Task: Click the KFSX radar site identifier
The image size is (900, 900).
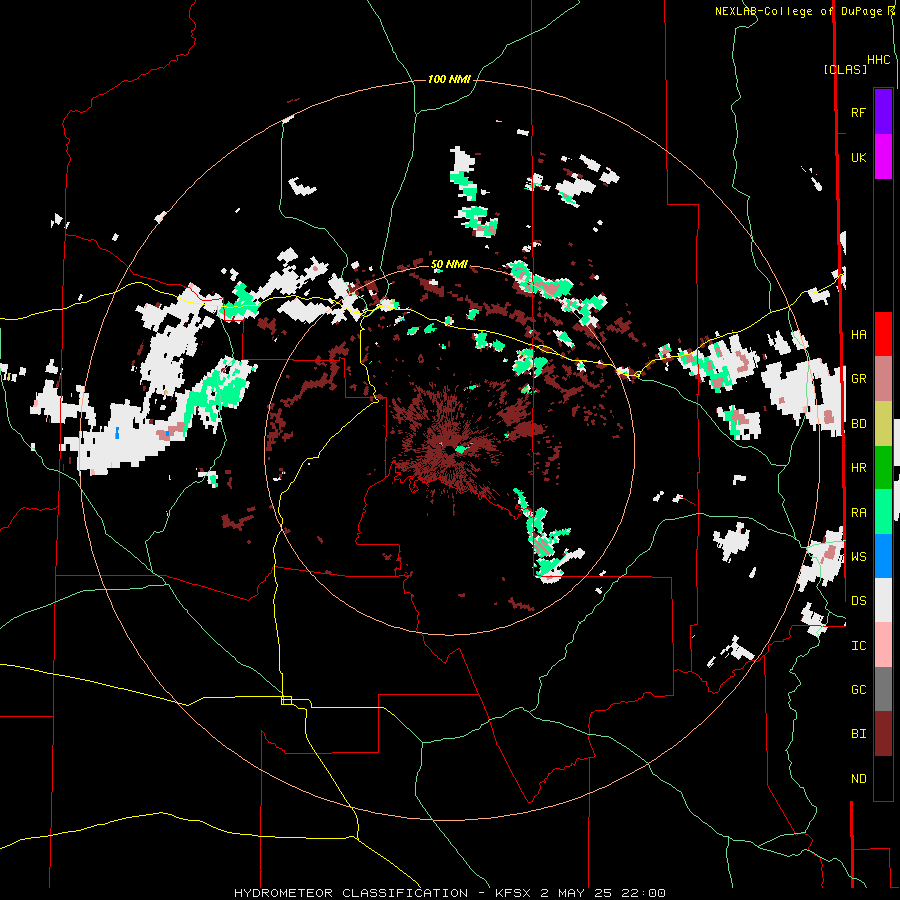Action: [x=515, y=893]
